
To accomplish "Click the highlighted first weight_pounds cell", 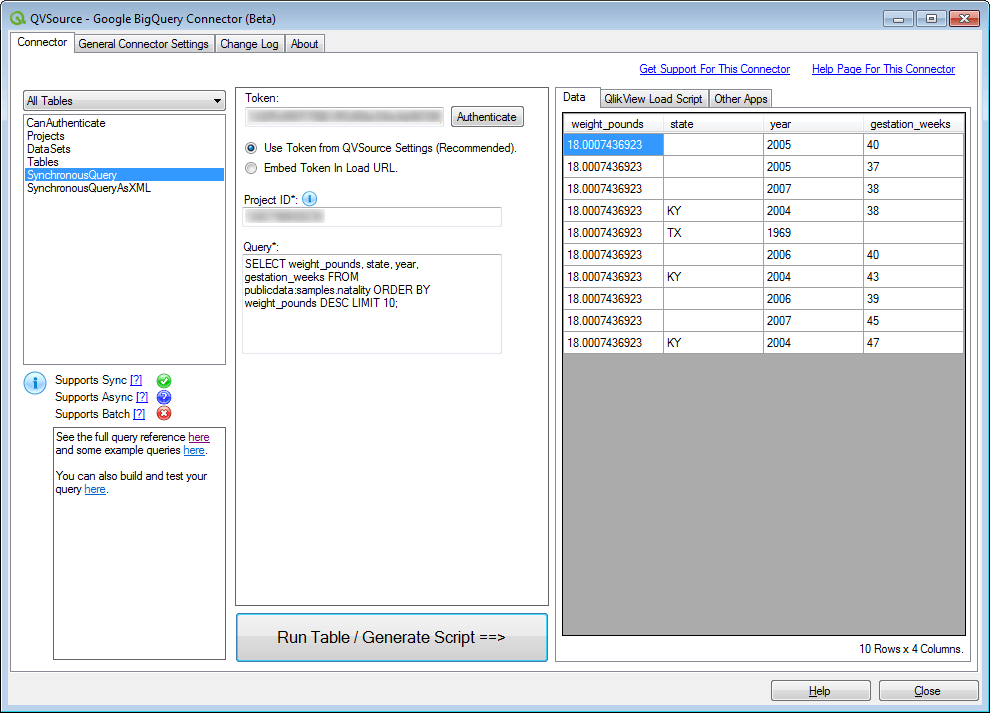I will coord(614,145).
